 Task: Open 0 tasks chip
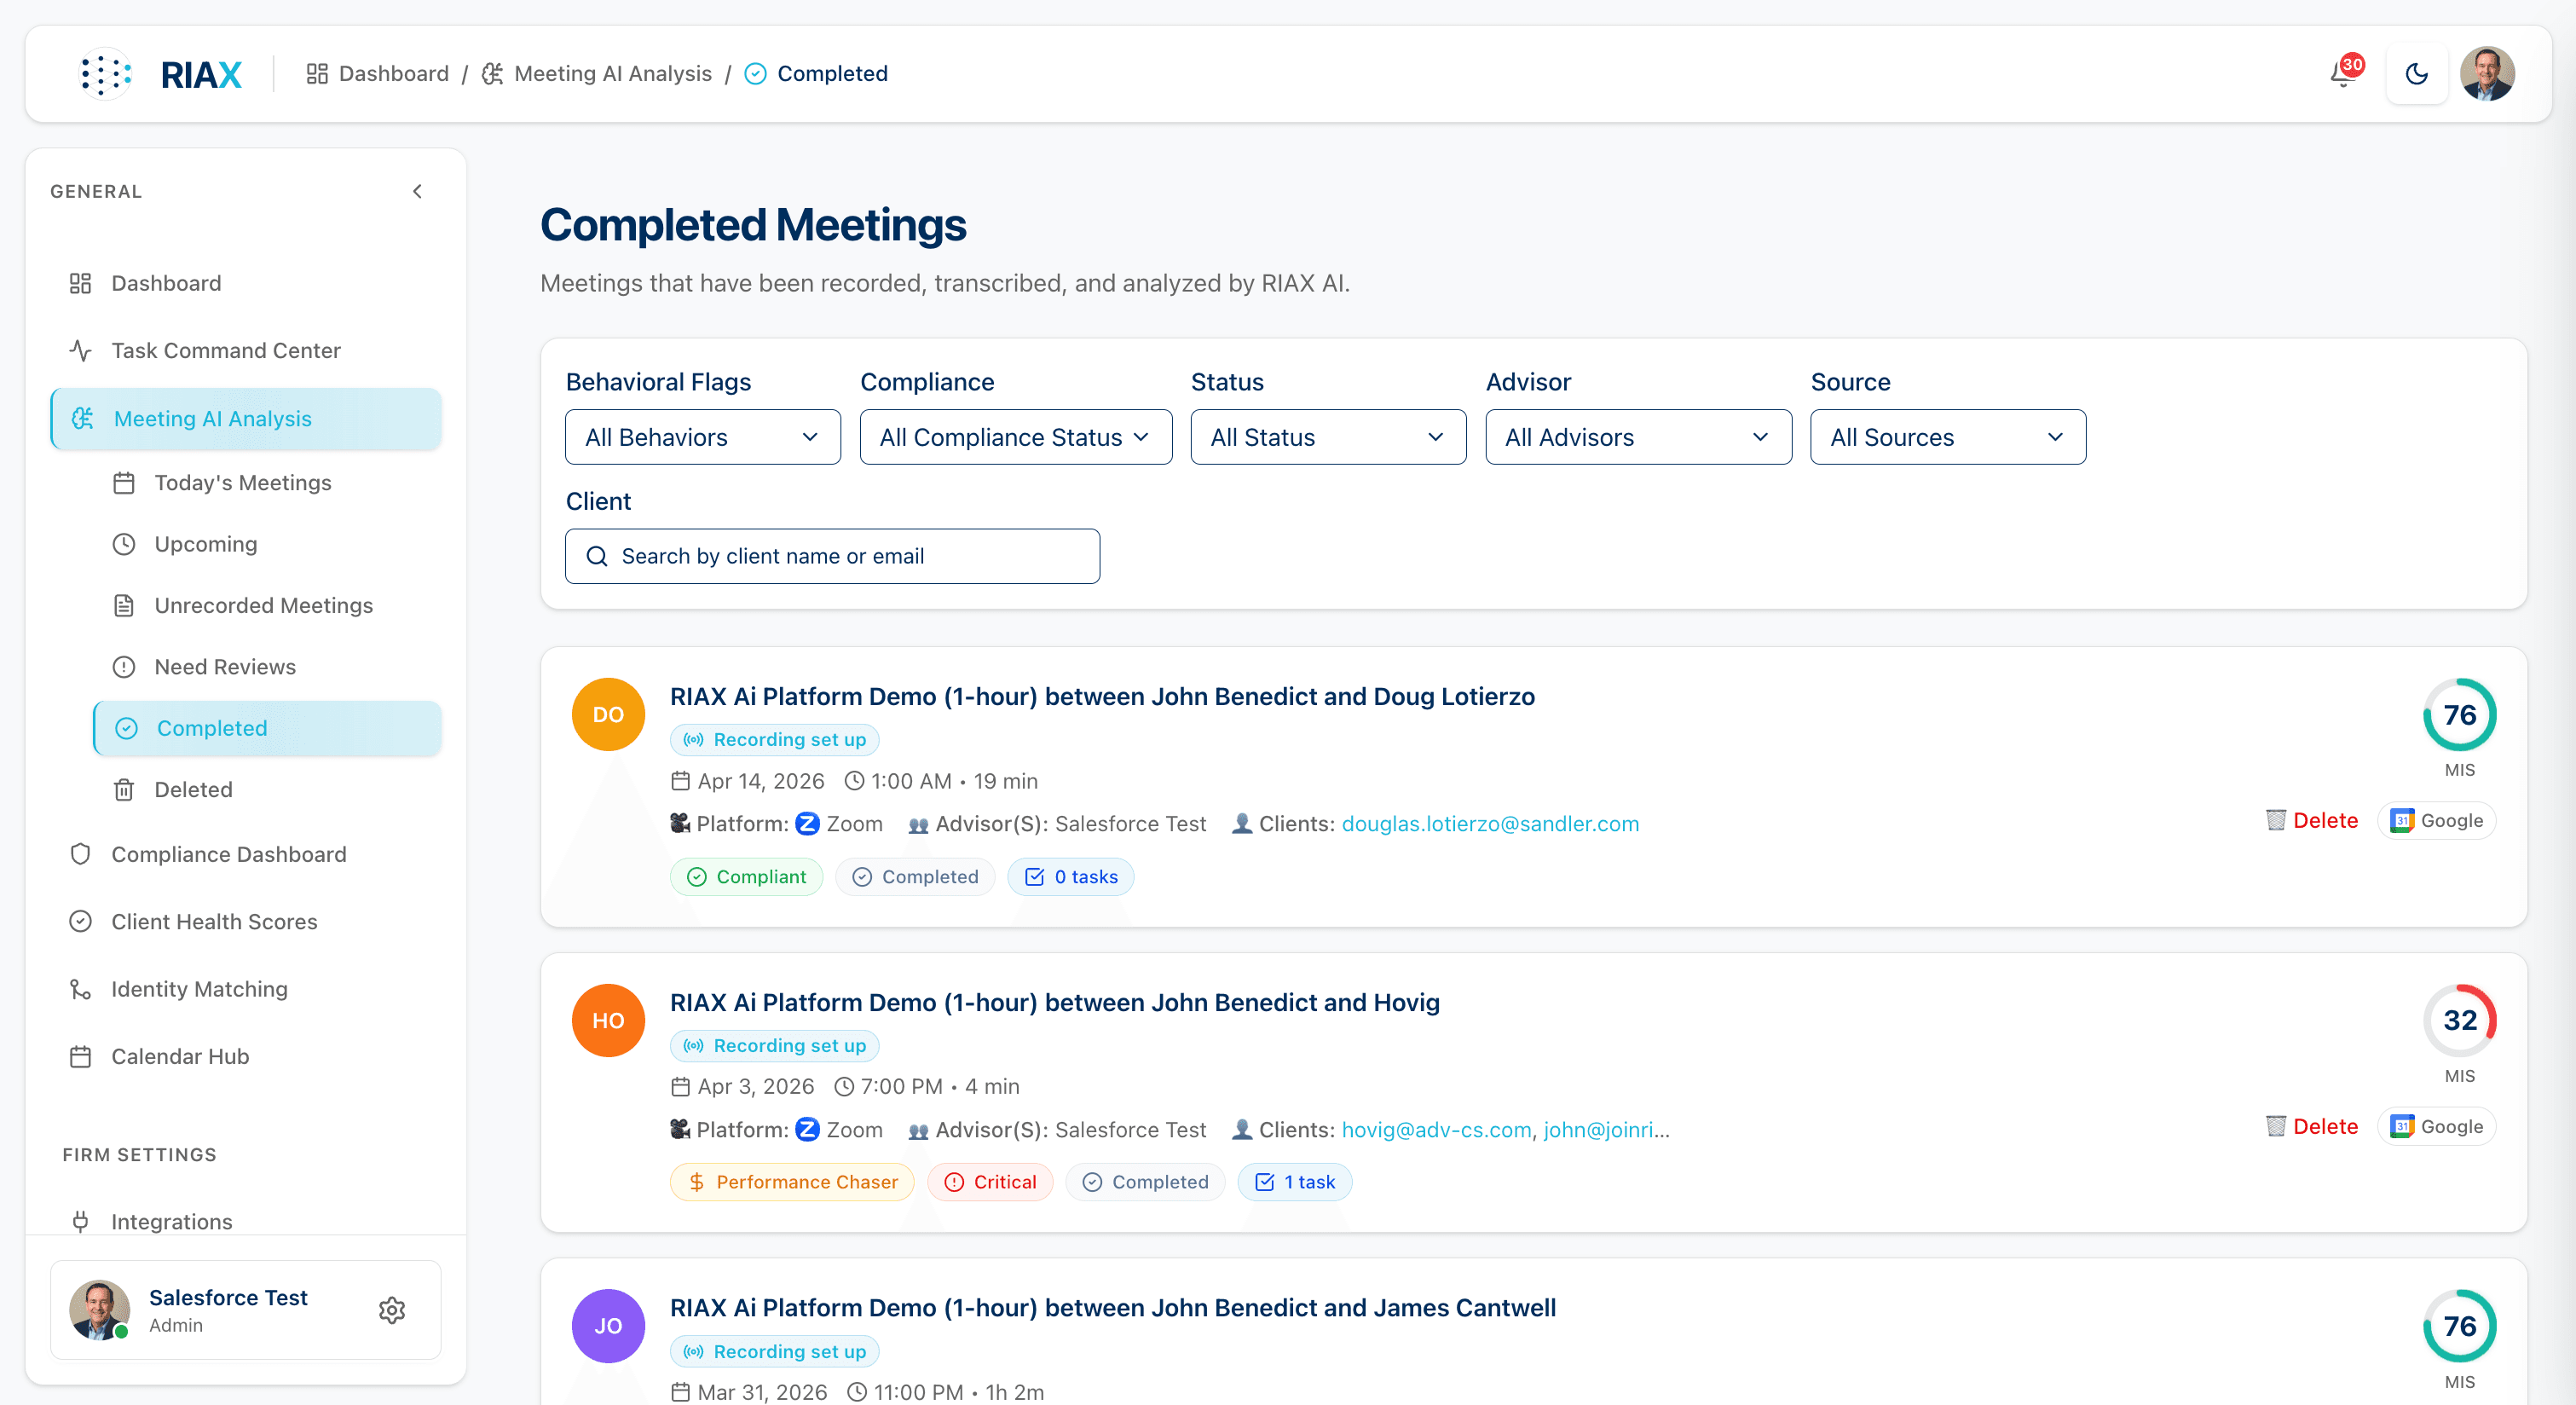click(x=1071, y=877)
